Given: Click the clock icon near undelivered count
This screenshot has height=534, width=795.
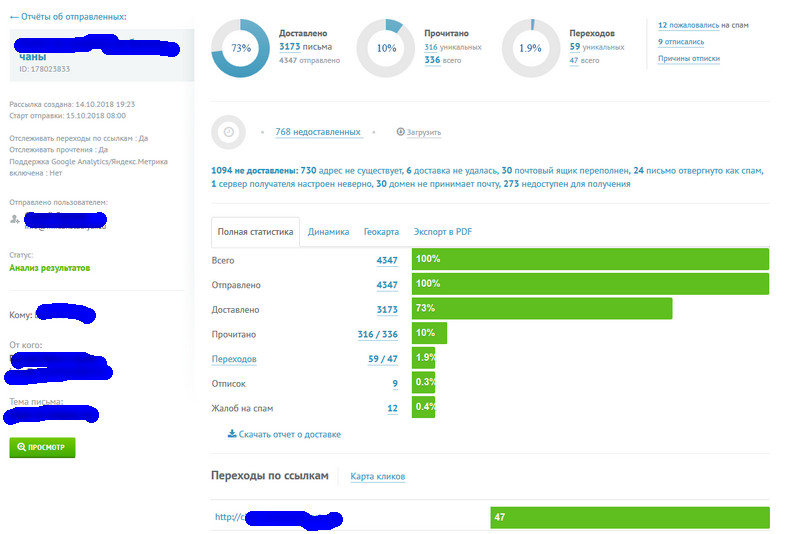Looking at the screenshot, I should tap(228, 132).
